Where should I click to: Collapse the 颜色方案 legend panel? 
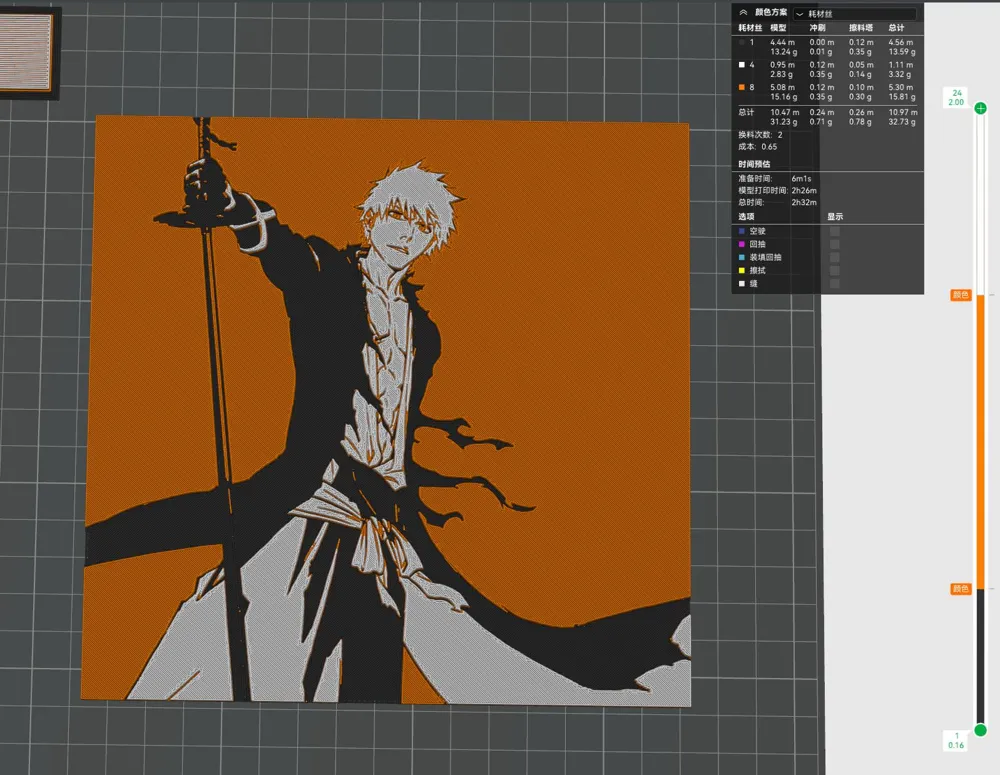(743, 12)
